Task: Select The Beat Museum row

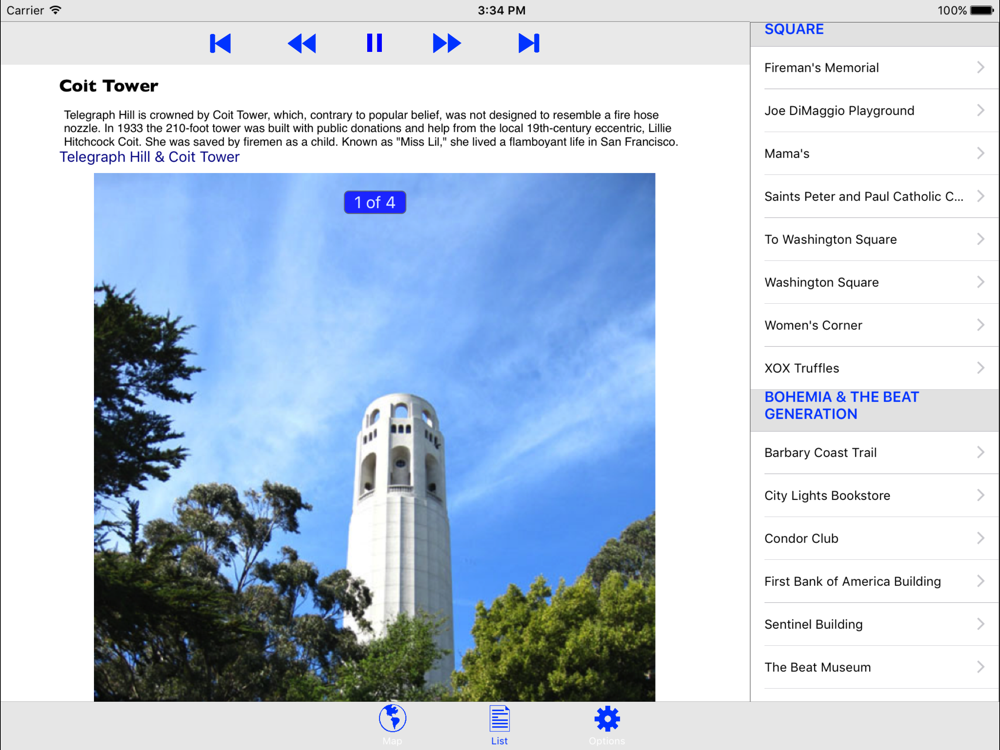Action: tap(875, 667)
